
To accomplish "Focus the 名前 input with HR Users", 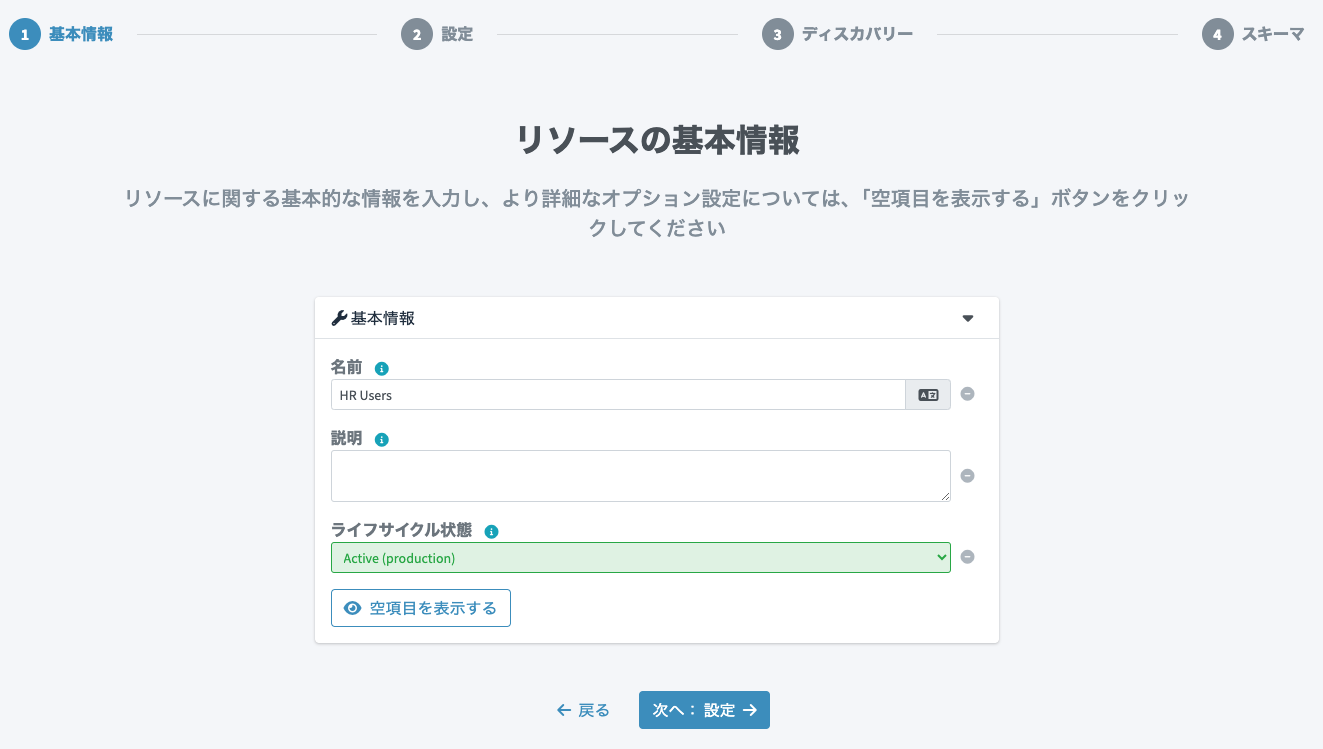I will tap(618, 395).
